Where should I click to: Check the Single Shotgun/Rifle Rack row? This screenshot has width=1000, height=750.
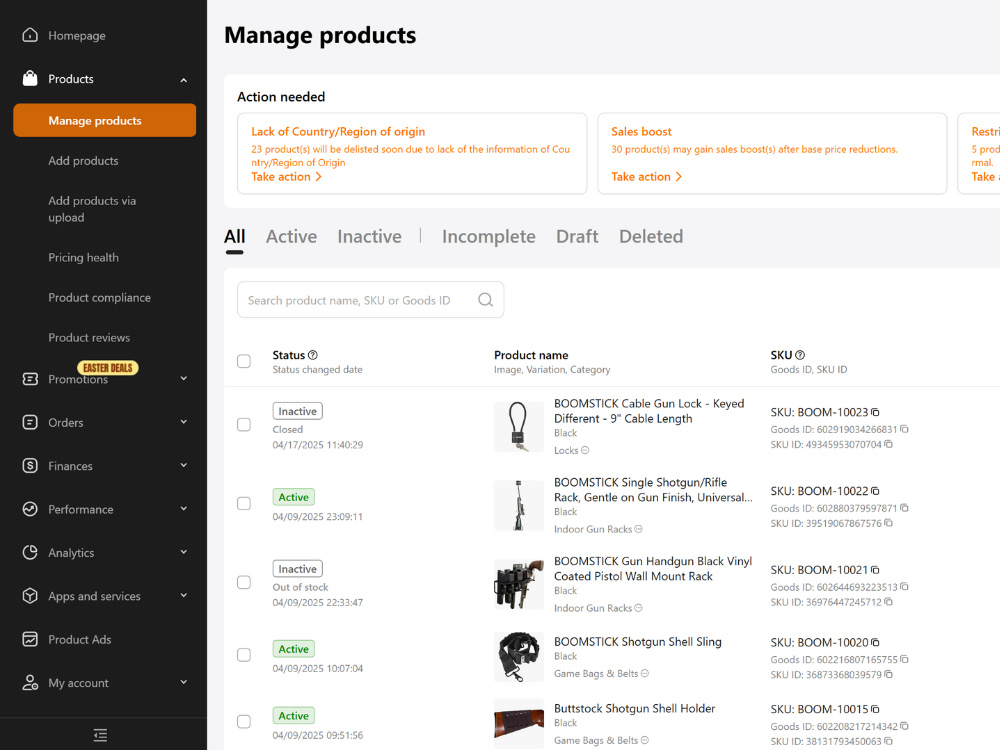[244, 504]
